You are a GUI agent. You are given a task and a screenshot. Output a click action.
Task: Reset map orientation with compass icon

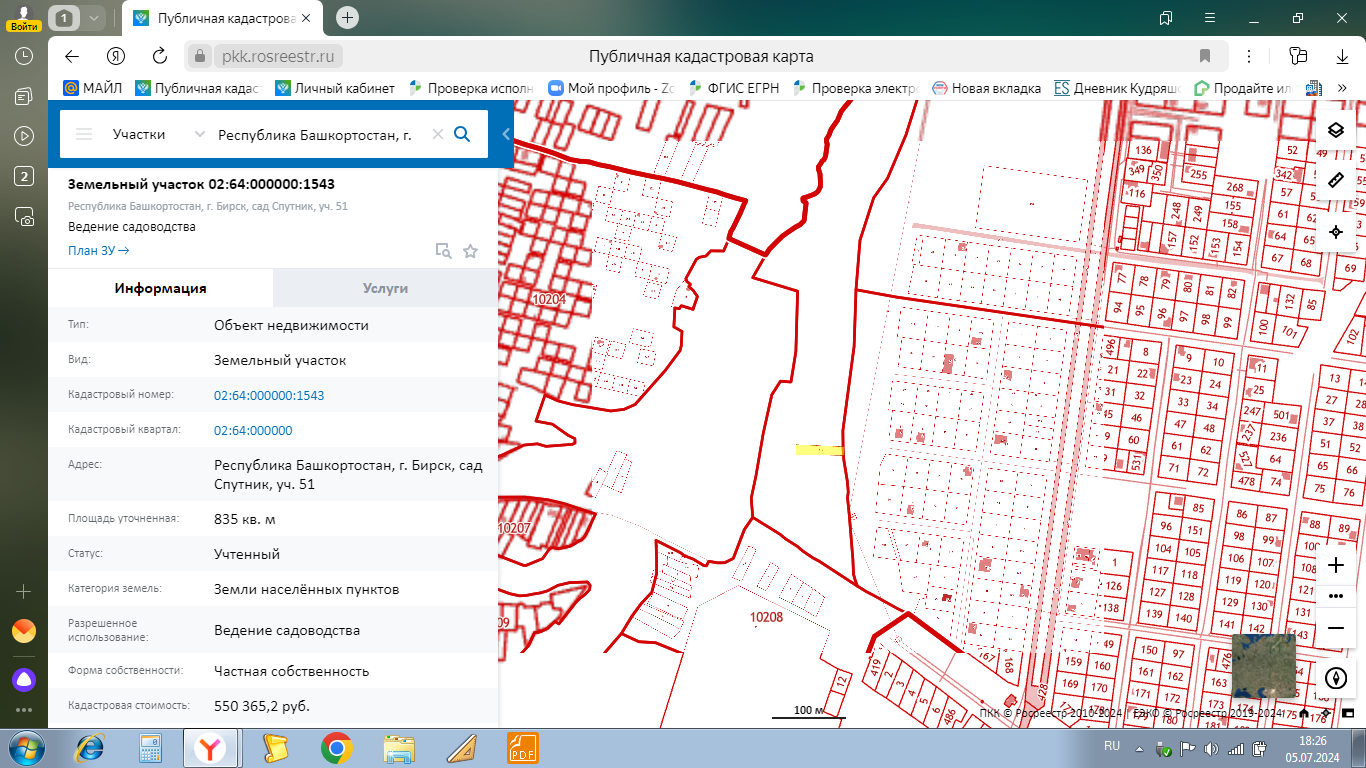[1335, 678]
